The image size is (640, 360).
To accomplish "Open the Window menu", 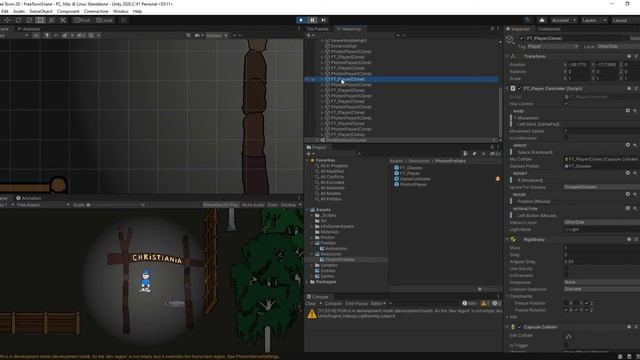I will [x=120, y=11].
